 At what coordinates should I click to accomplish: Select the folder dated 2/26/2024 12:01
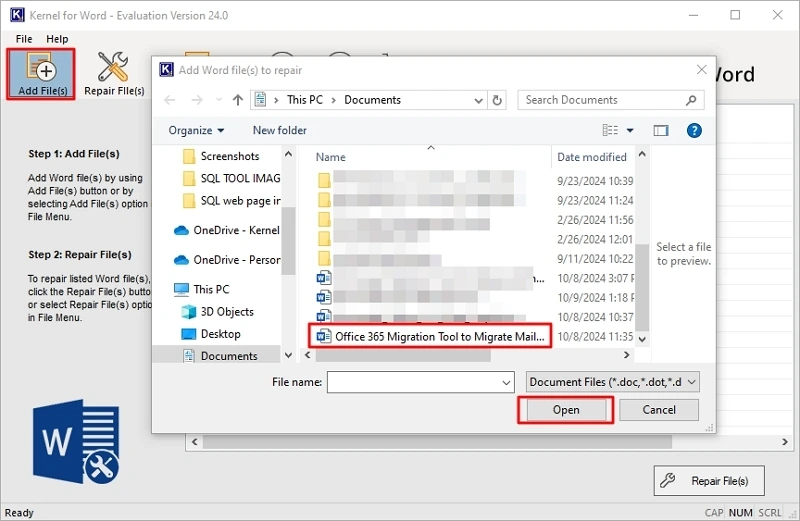[x=474, y=239]
